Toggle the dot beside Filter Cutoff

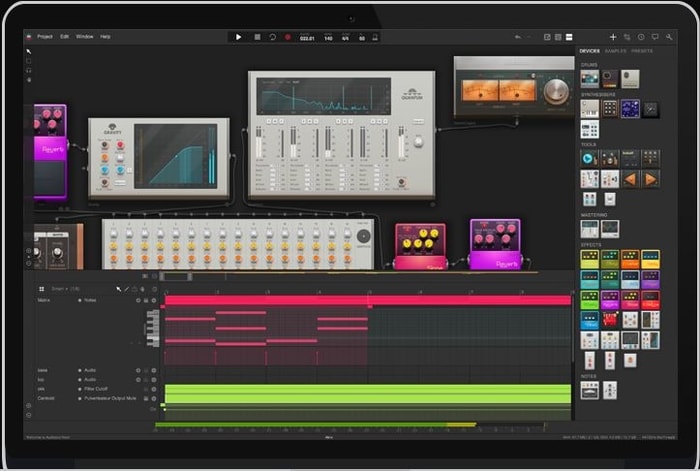tap(80, 389)
